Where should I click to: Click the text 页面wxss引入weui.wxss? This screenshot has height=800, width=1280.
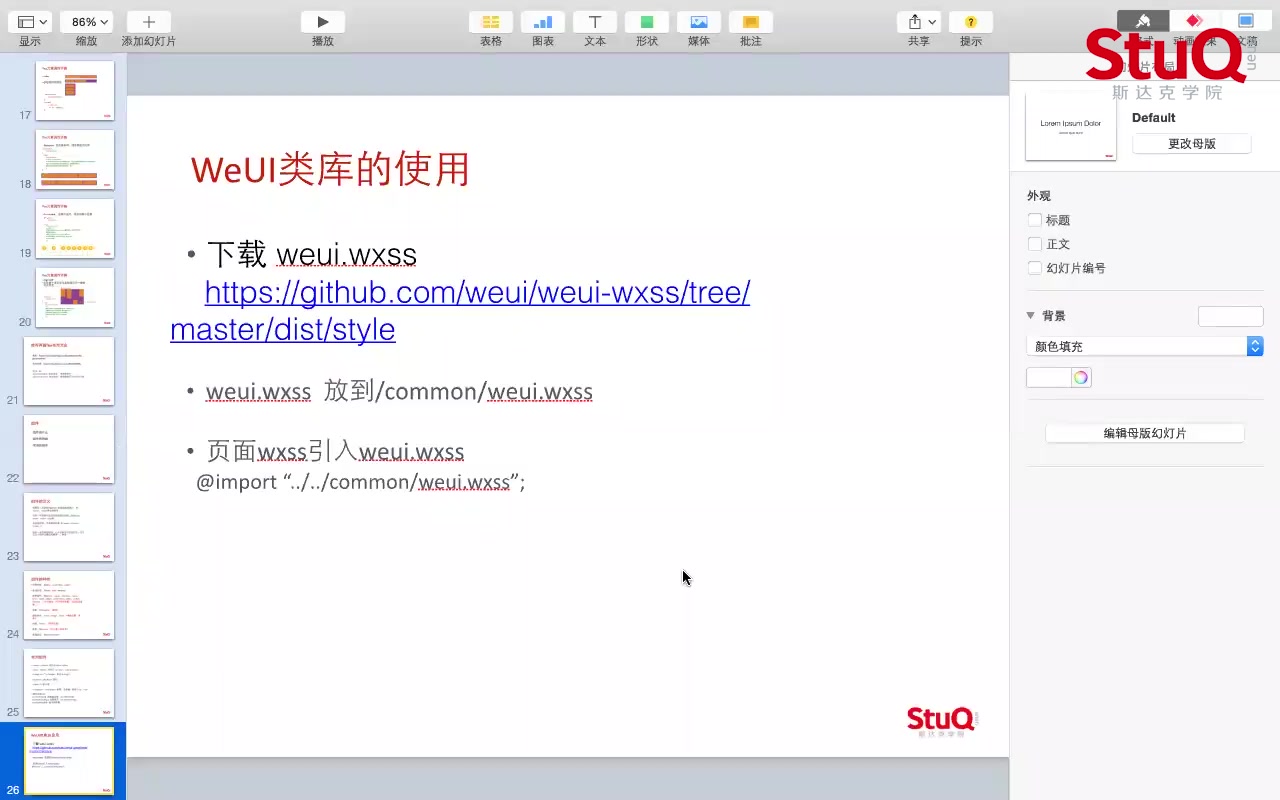pos(335,452)
